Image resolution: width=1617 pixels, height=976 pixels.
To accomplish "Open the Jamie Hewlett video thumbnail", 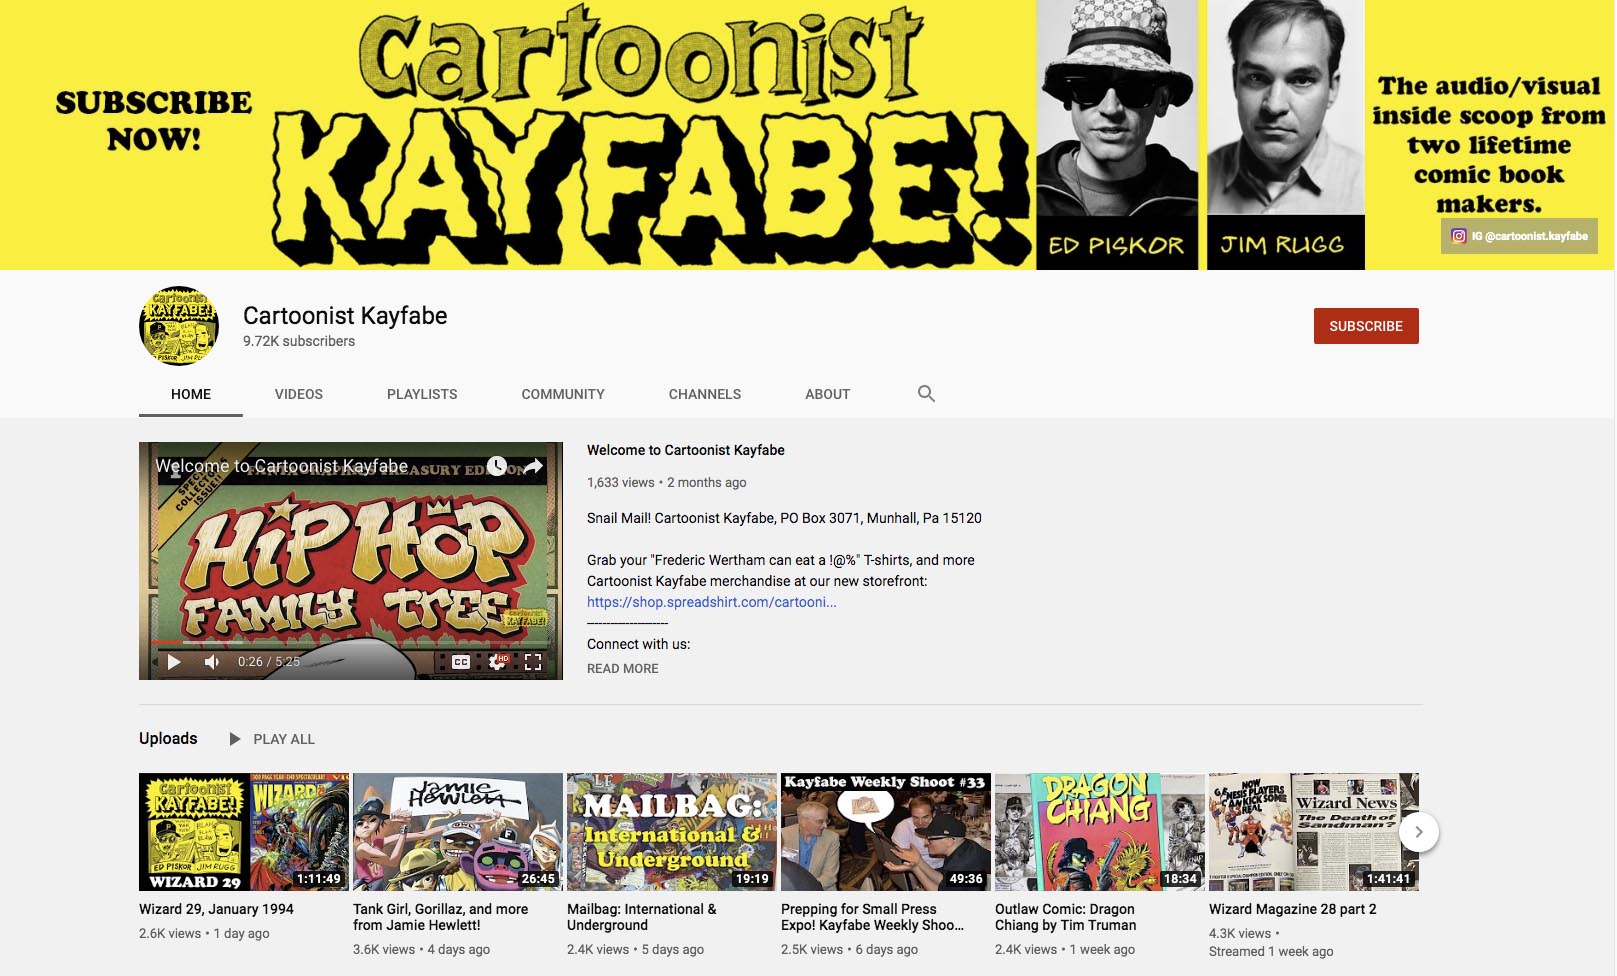I will pos(458,832).
